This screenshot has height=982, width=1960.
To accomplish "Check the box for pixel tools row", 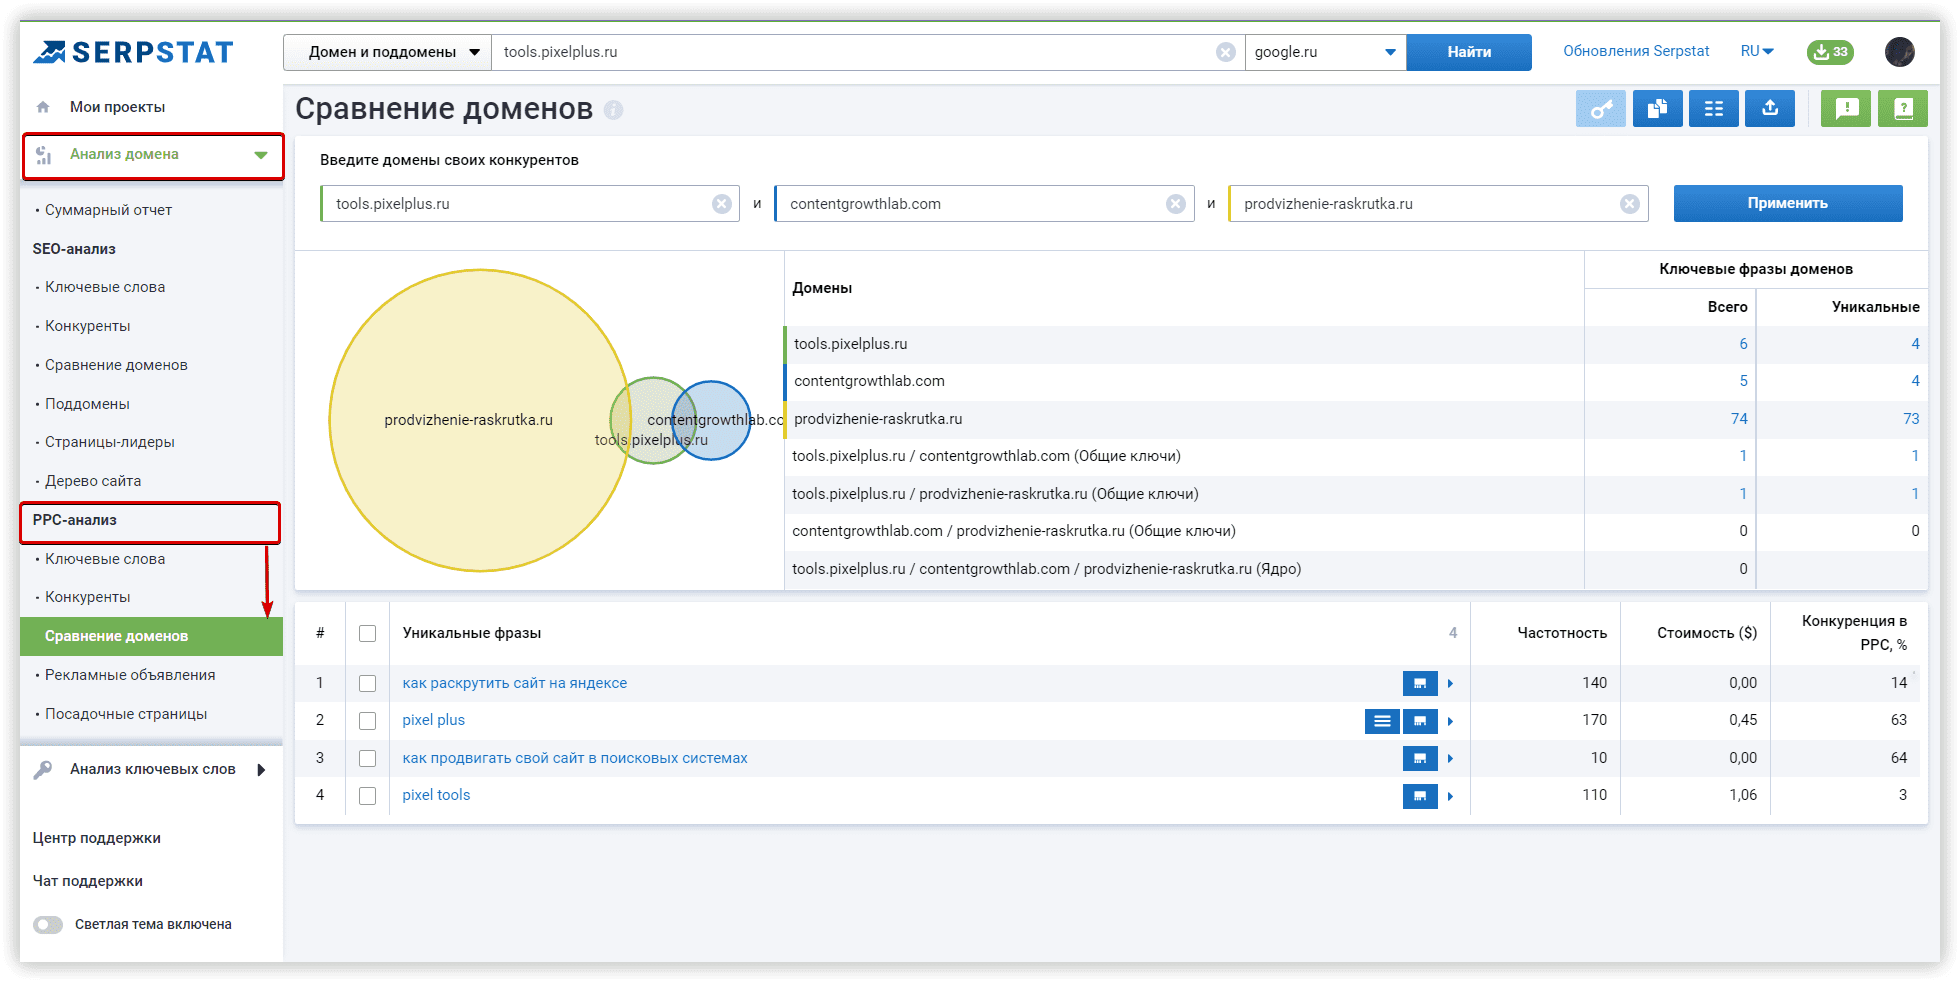I will click(368, 796).
